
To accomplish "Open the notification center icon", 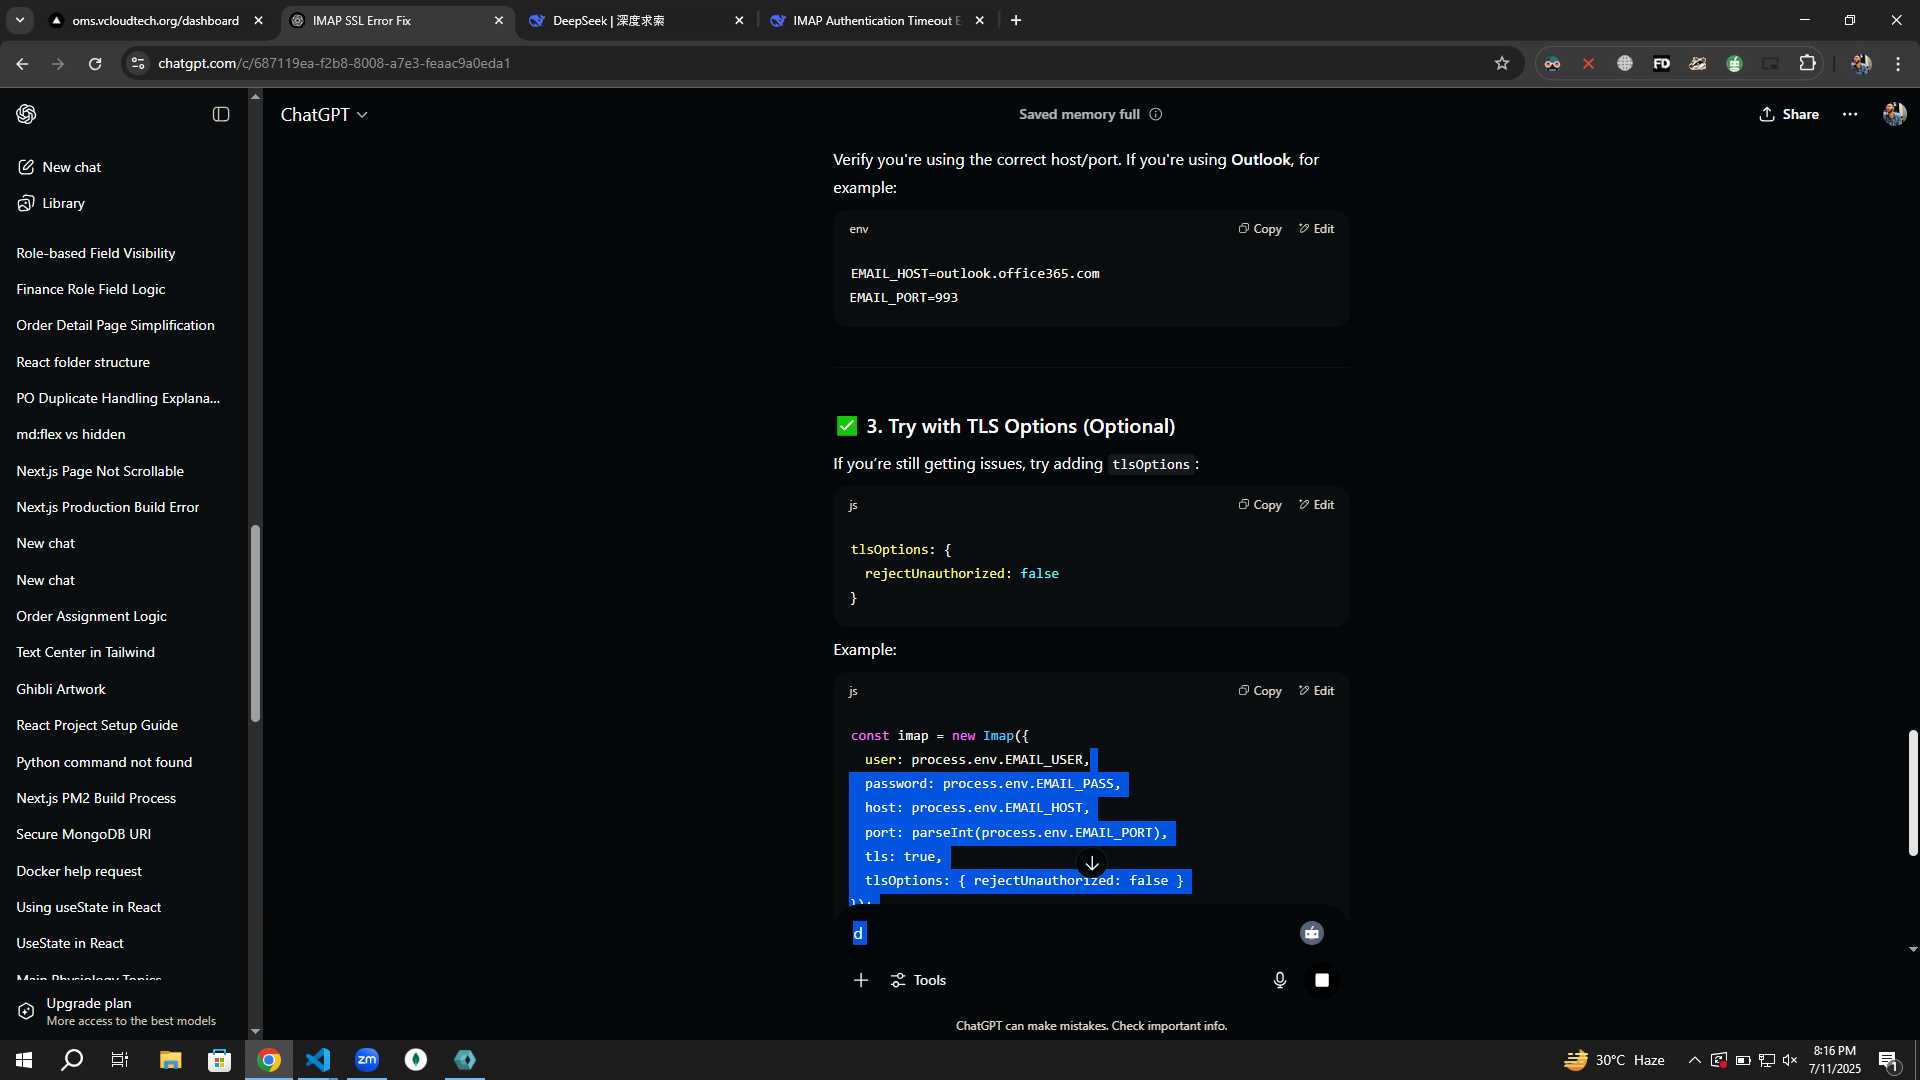I will coord(1889,1061).
